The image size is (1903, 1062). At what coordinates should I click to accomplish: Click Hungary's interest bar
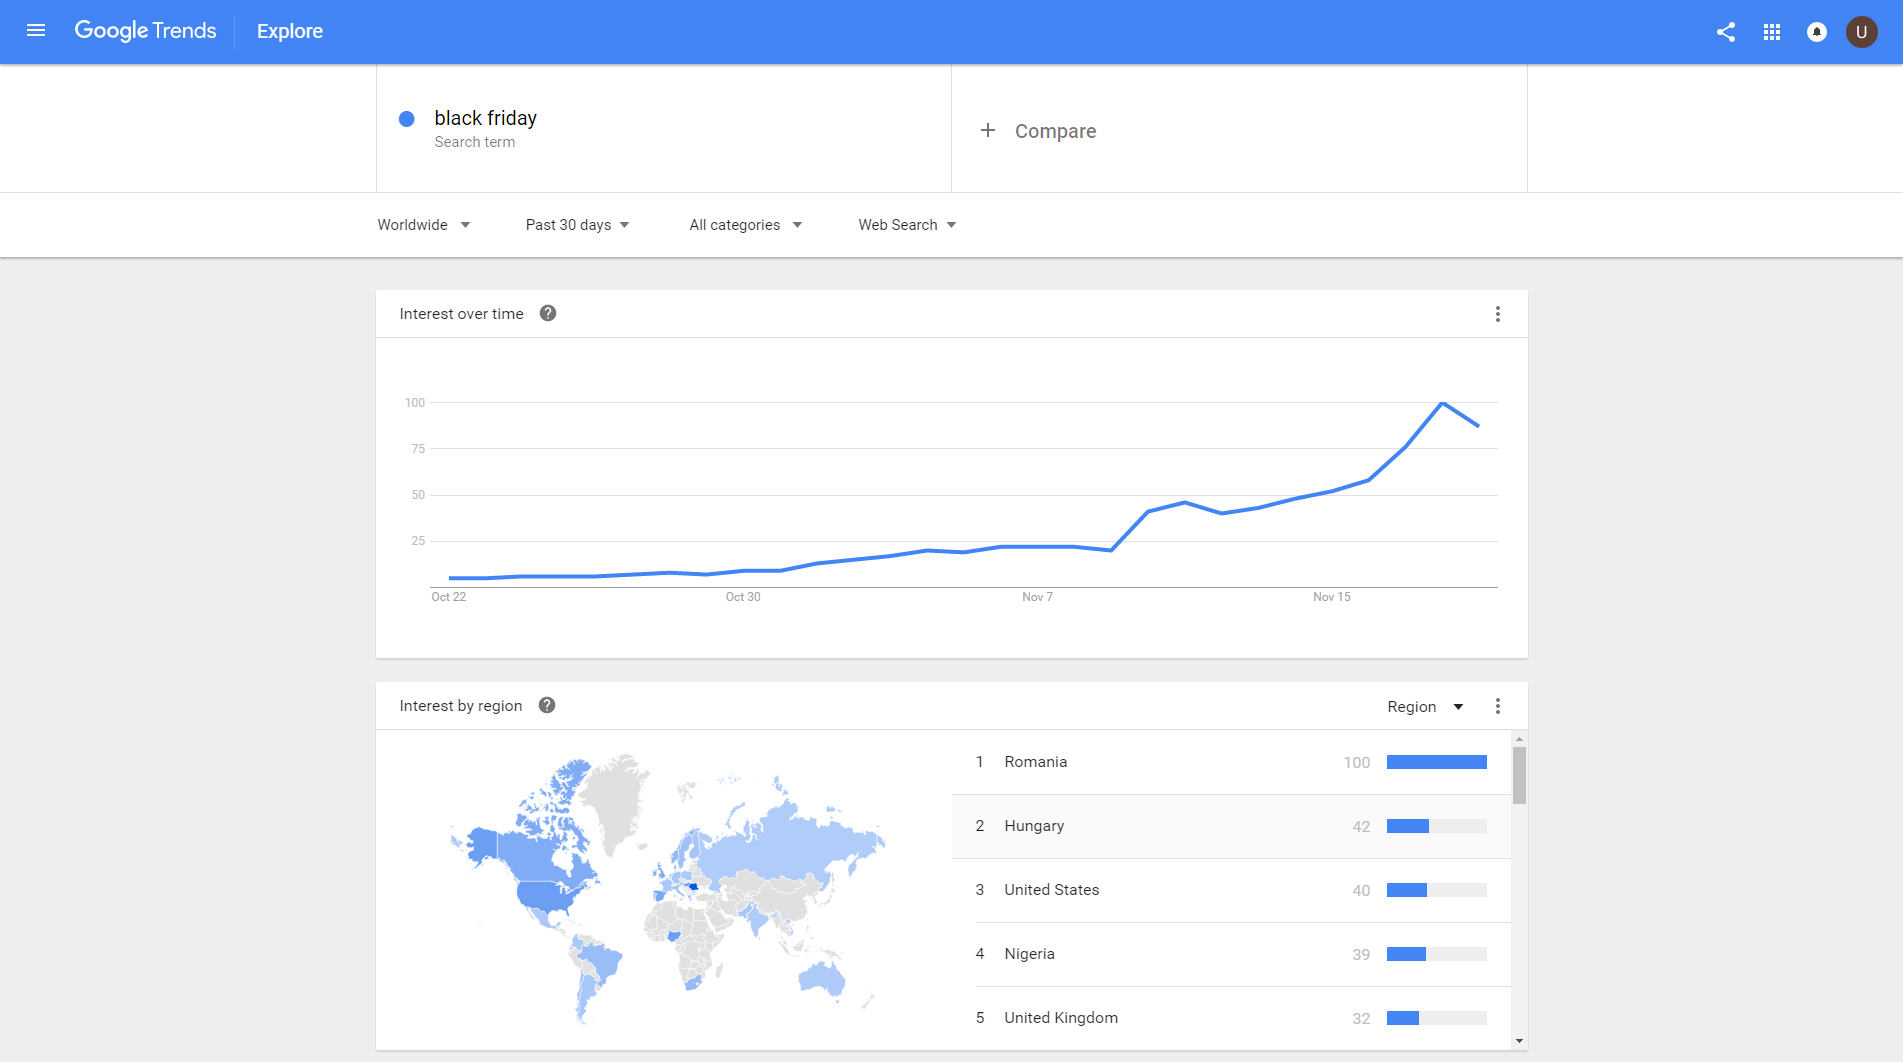1437,826
